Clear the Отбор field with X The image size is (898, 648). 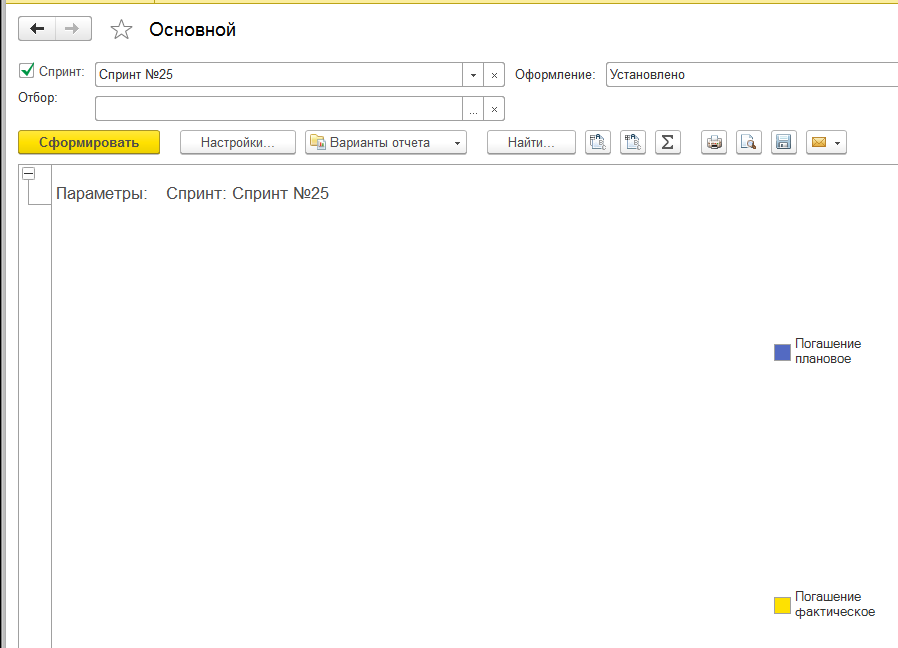point(494,109)
